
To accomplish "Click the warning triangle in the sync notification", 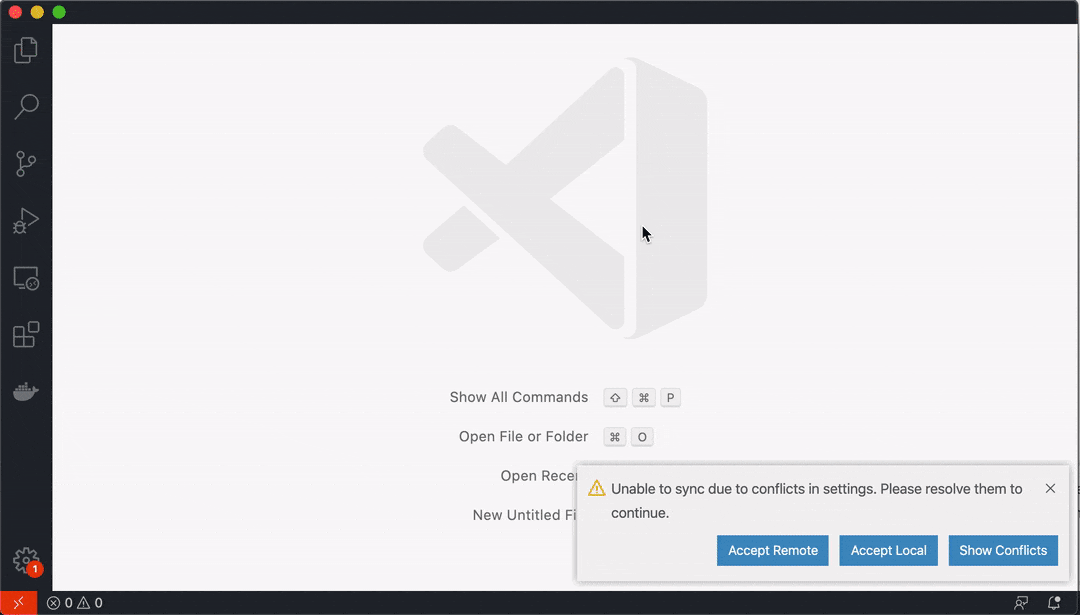I will [597, 488].
